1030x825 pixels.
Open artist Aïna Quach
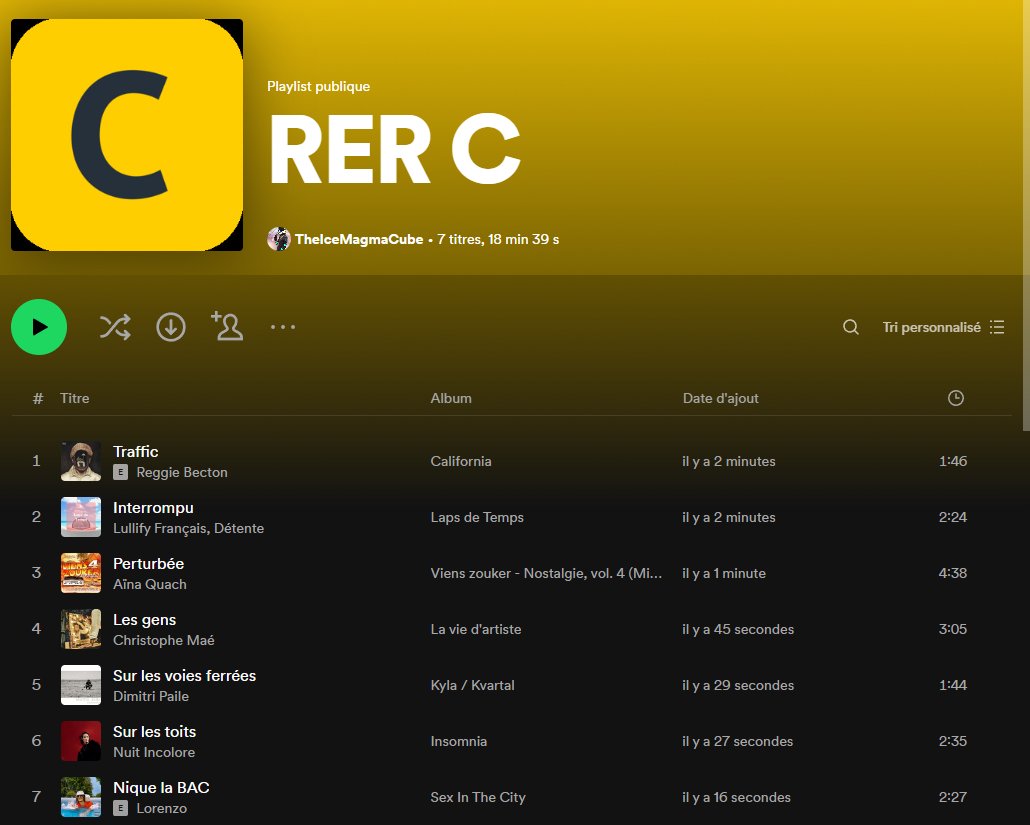[x=150, y=584]
